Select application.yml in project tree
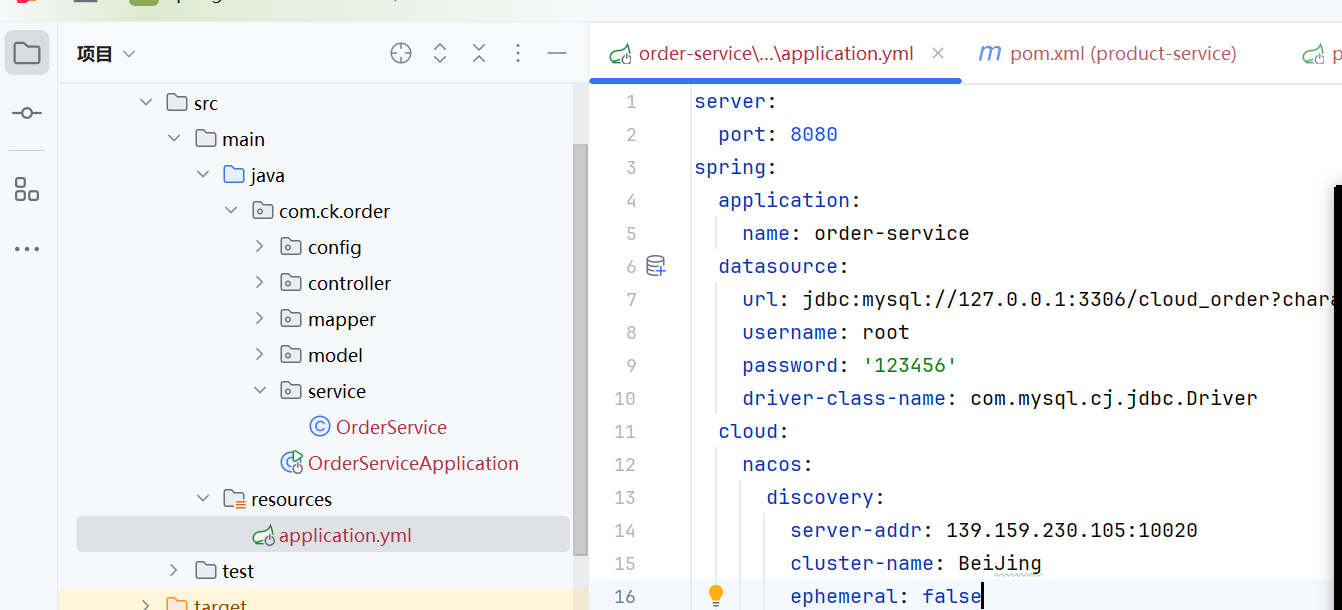The image size is (1342, 610). (323, 535)
